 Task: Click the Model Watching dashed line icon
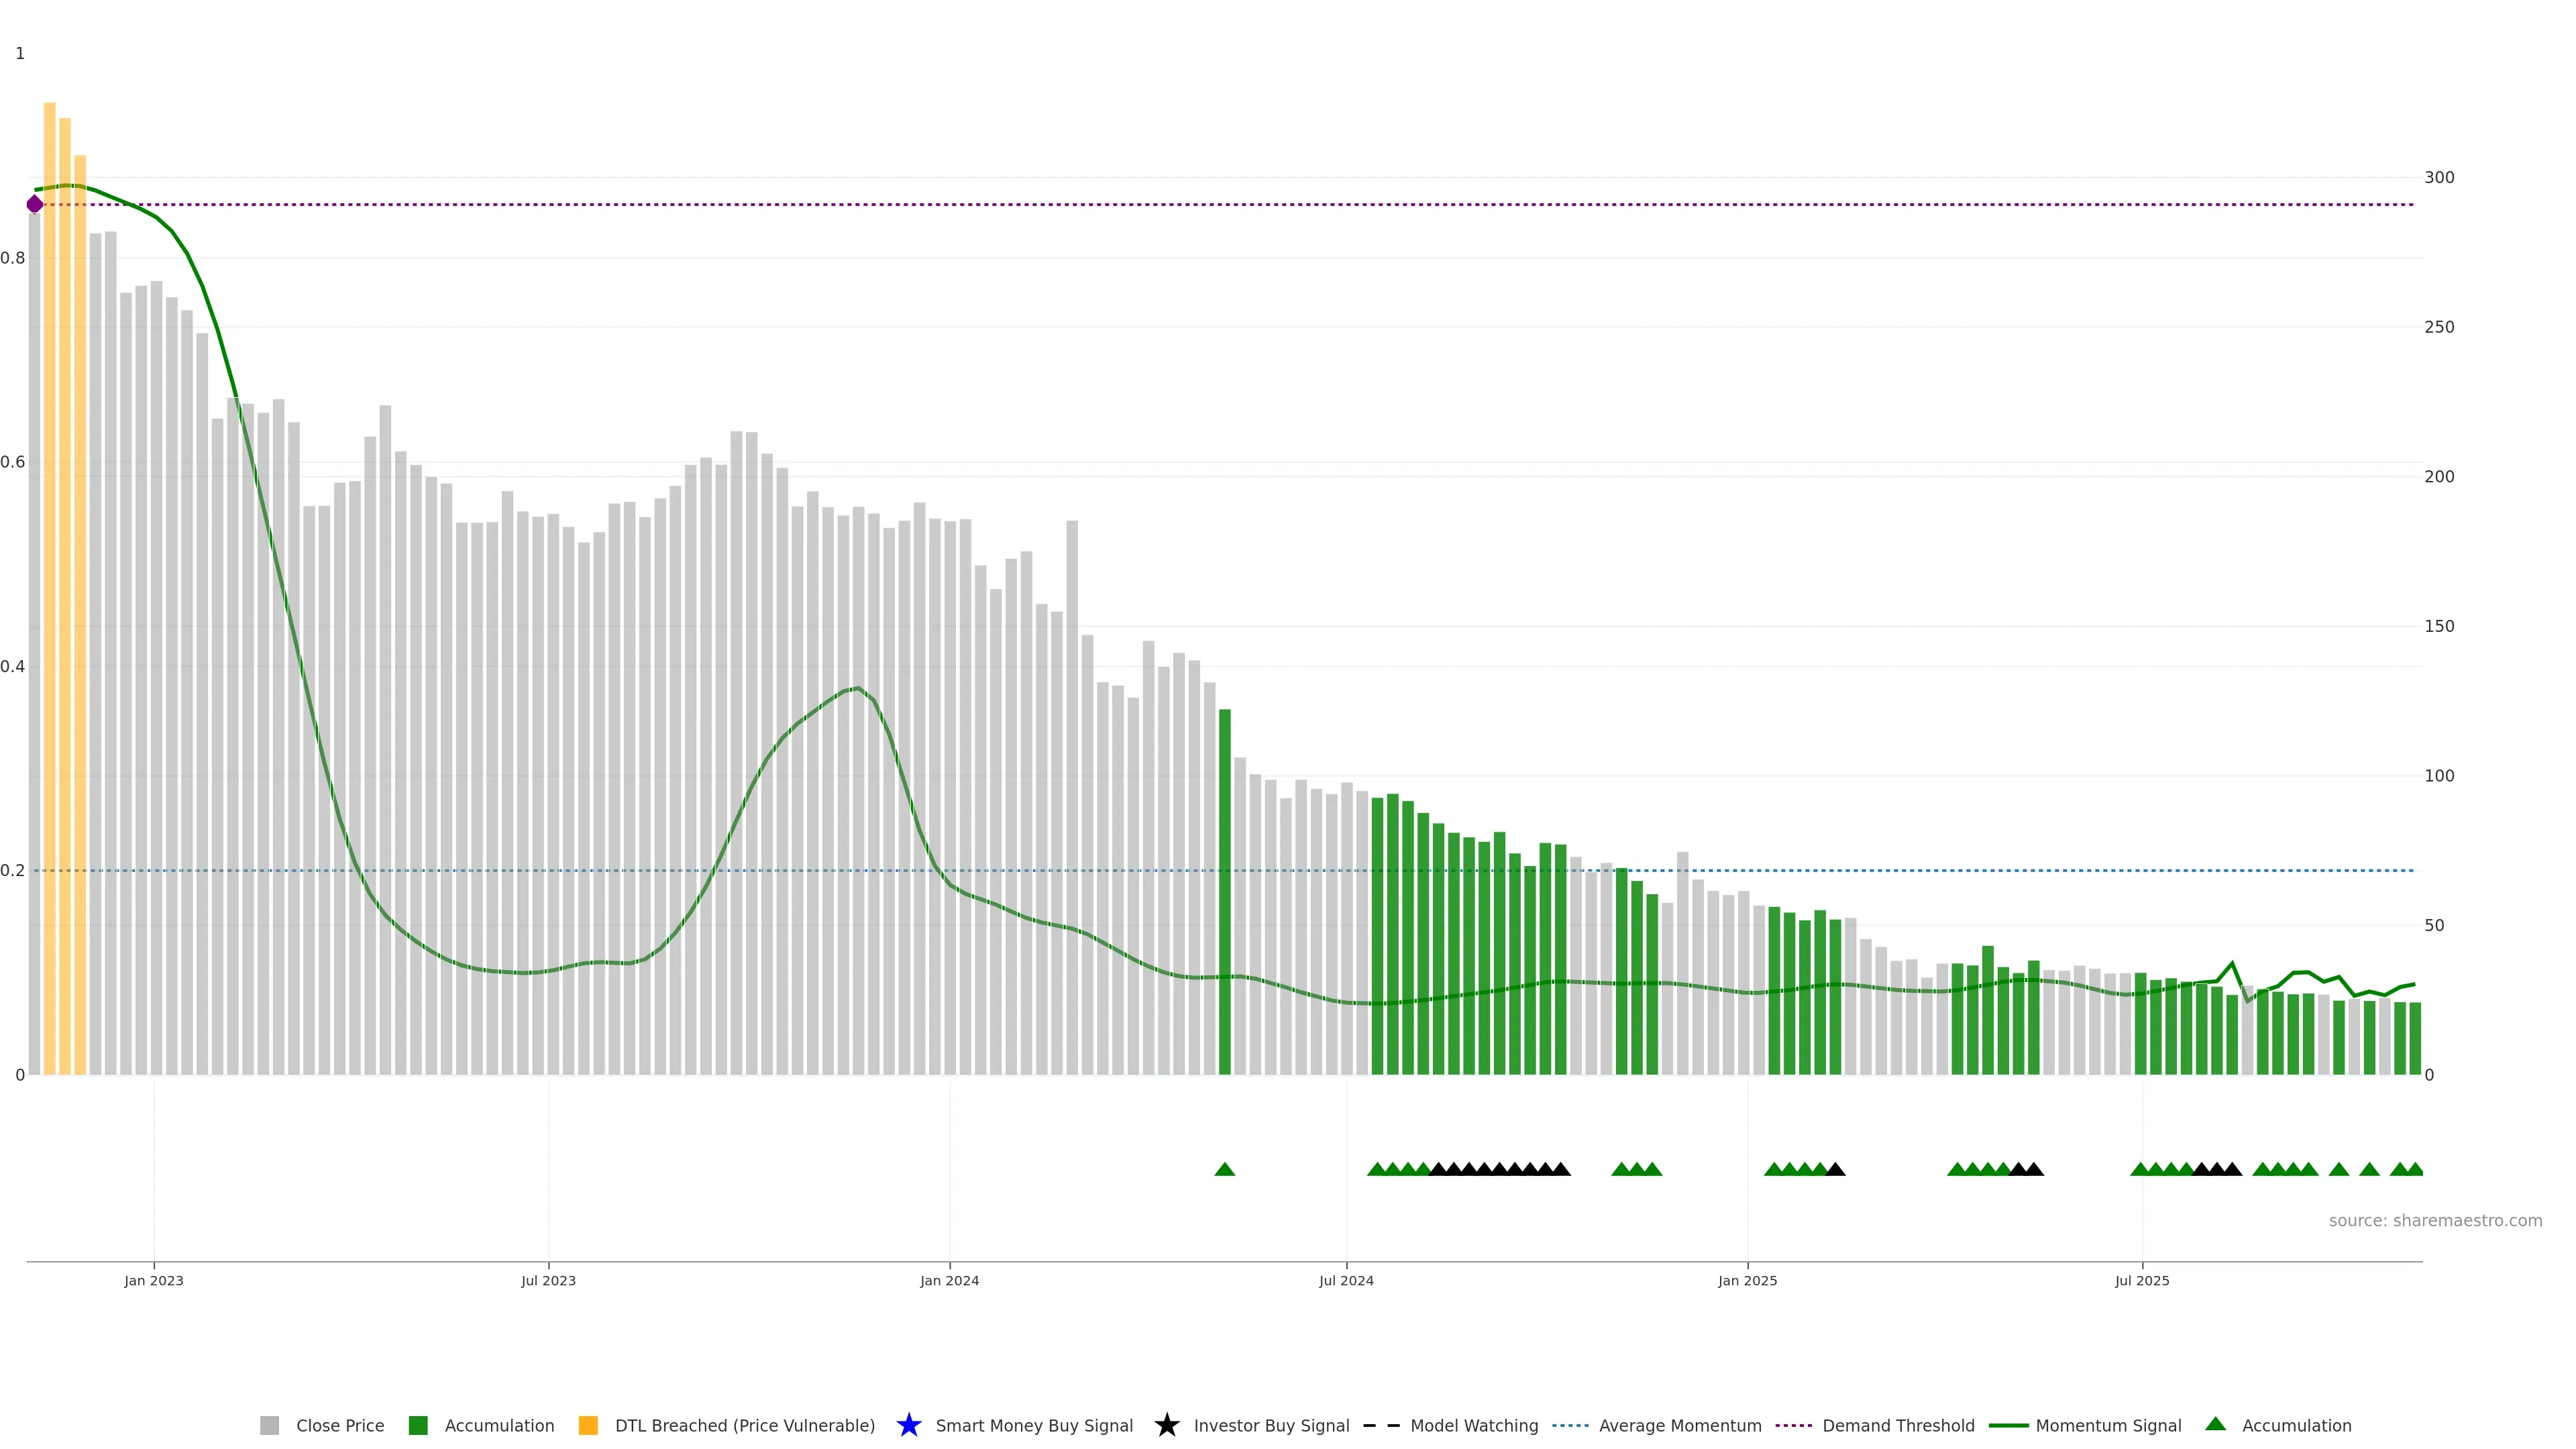(x=1381, y=1425)
